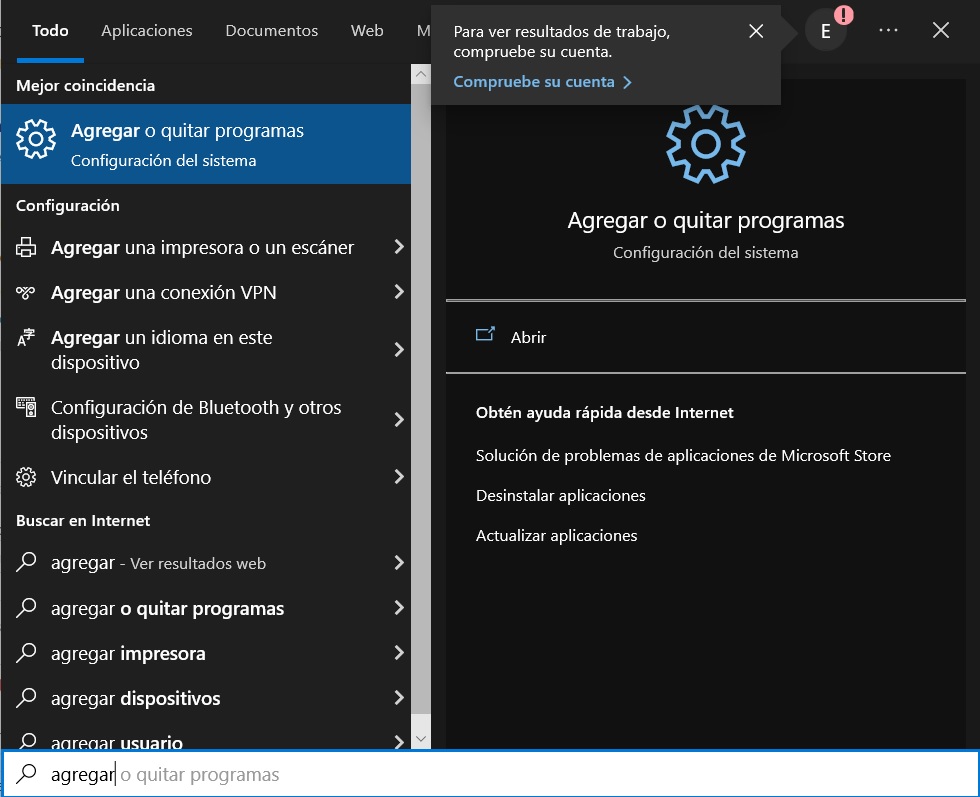Image resolution: width=980 pixels, height=797 pixels.
Task: Click the open-window icon next to Abrir
Action: [485, 334]
